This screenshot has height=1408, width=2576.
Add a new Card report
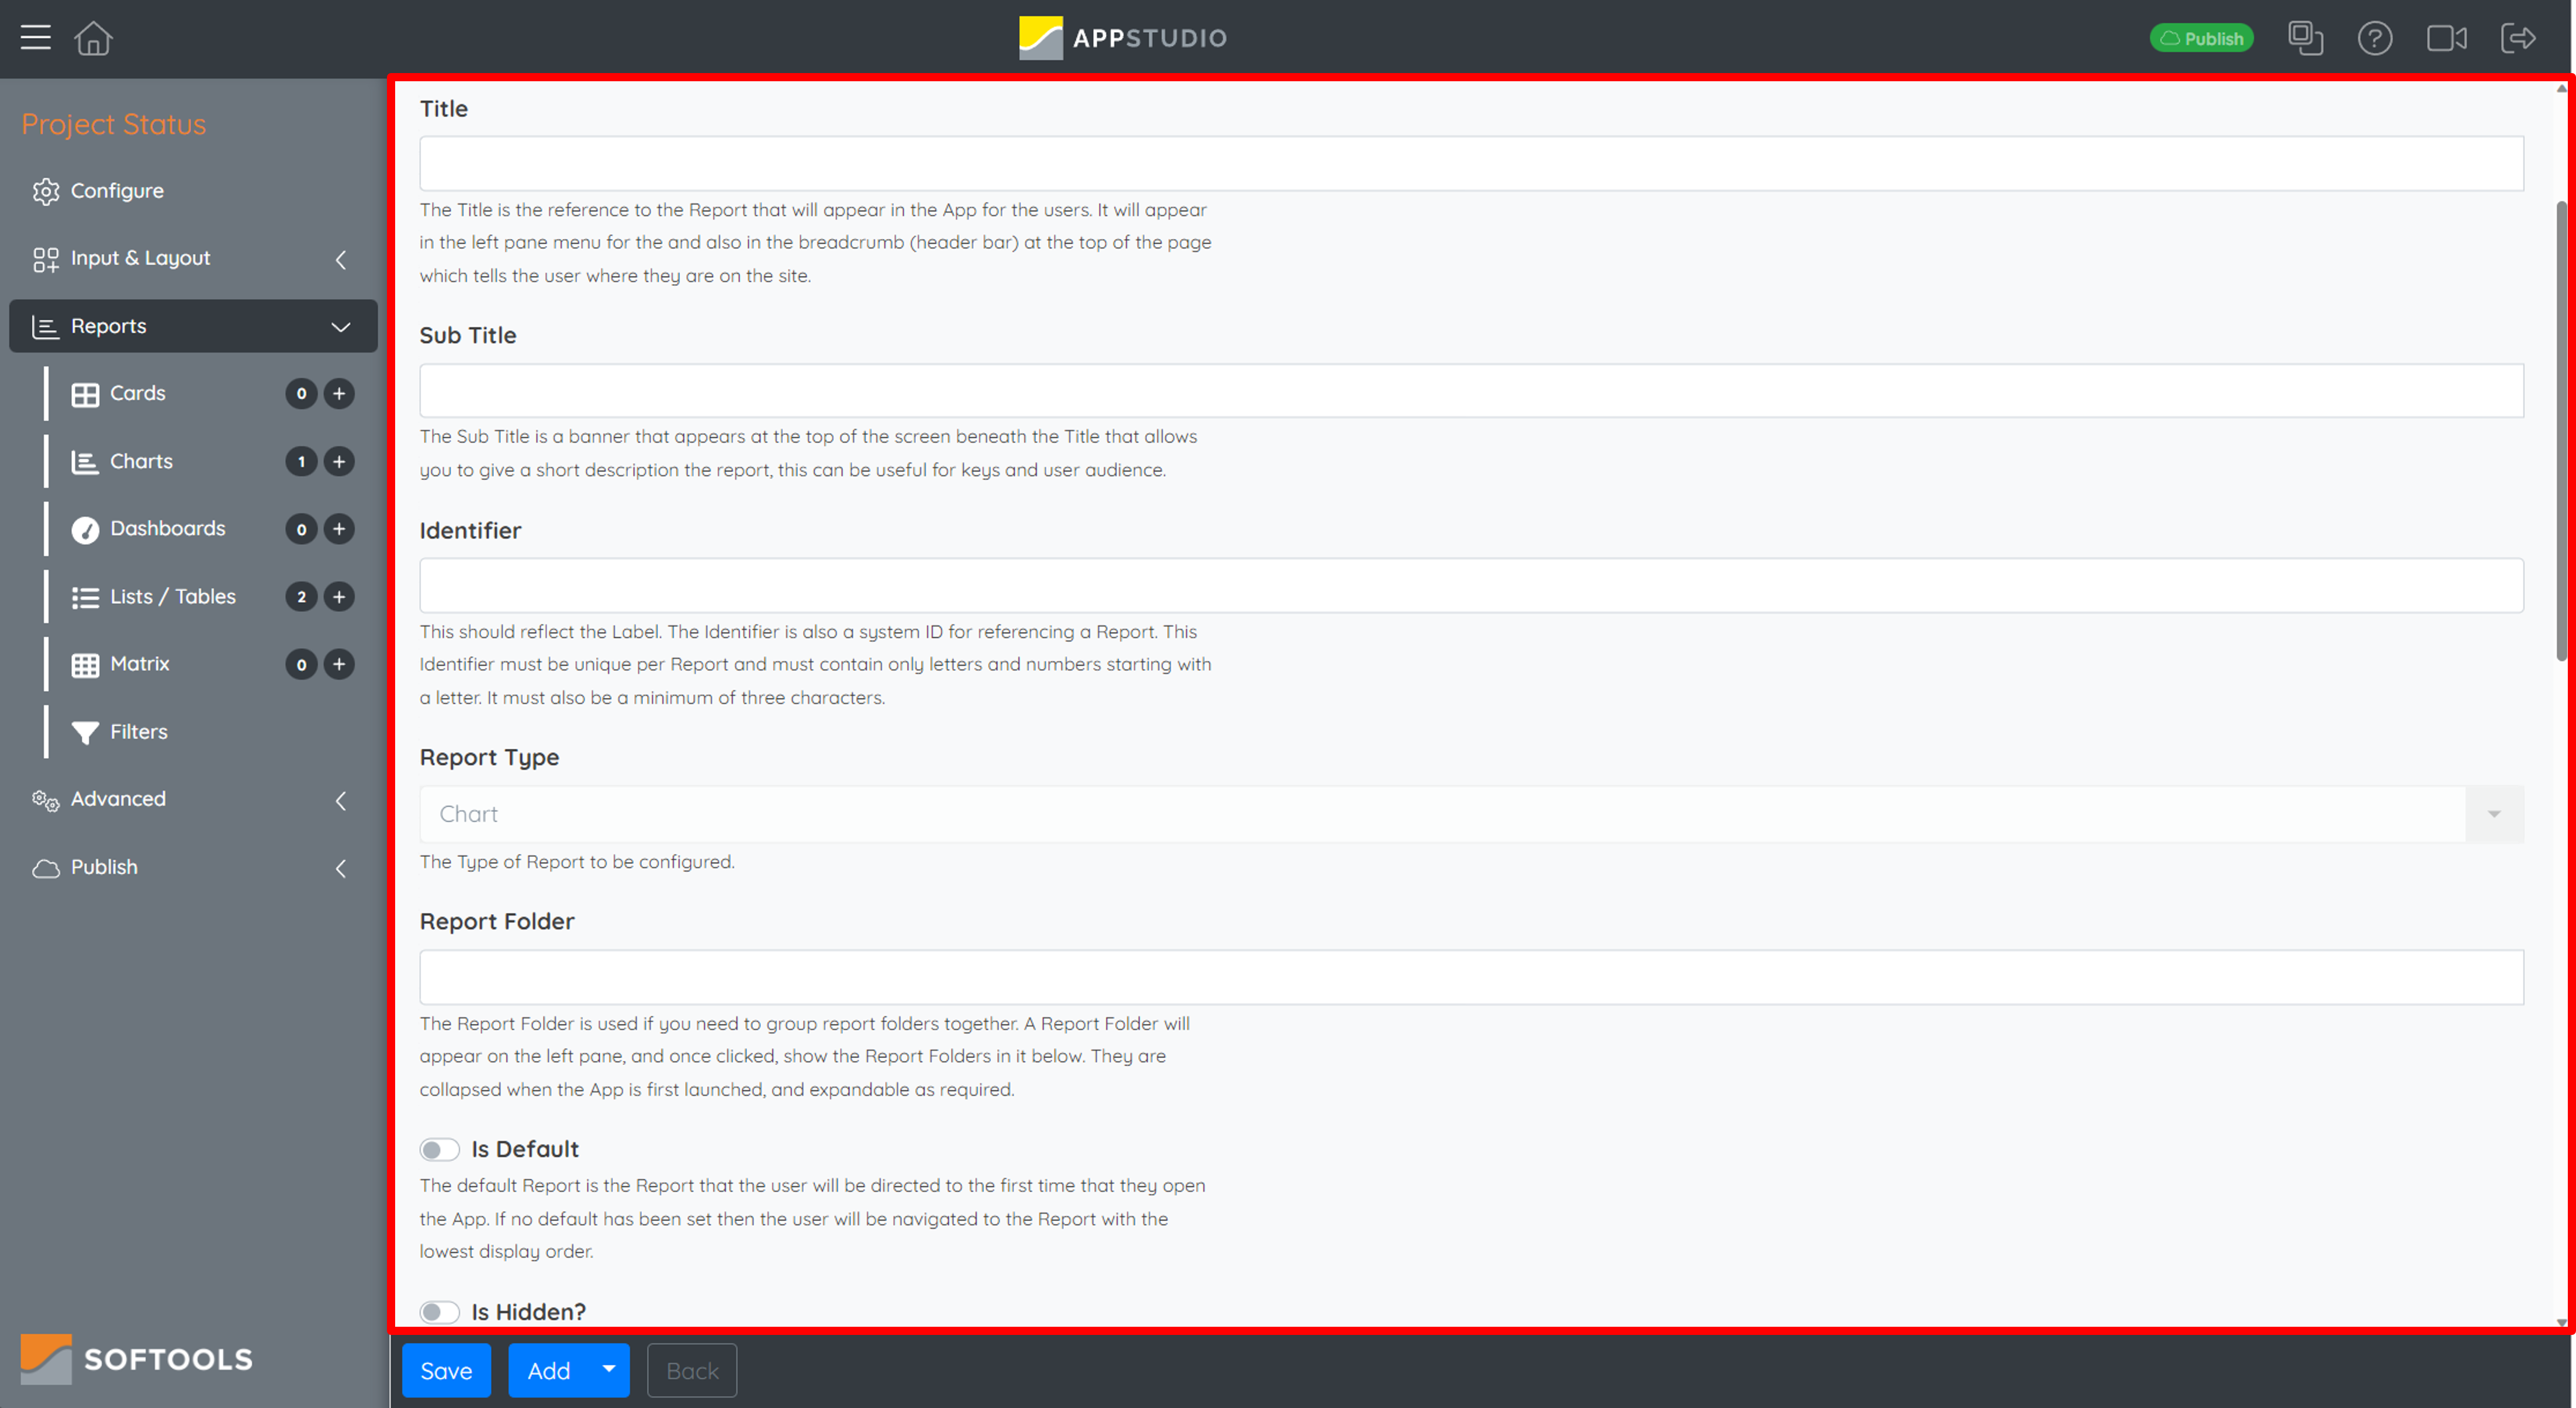339,394
